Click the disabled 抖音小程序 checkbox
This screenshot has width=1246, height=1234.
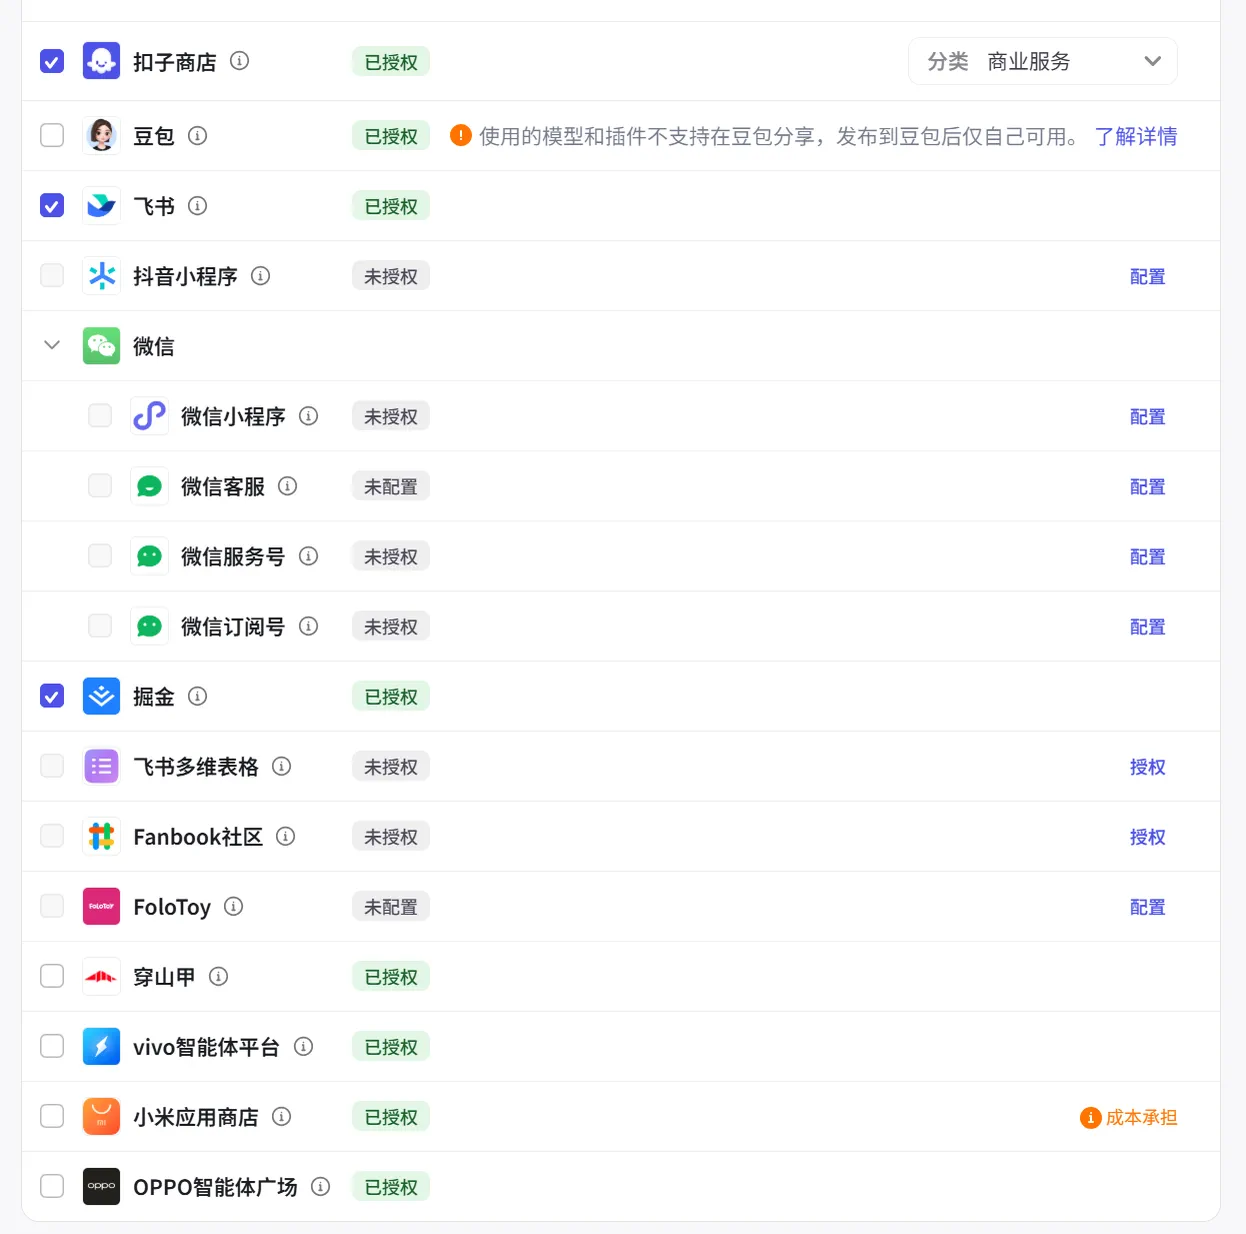[x=52, y=275]
